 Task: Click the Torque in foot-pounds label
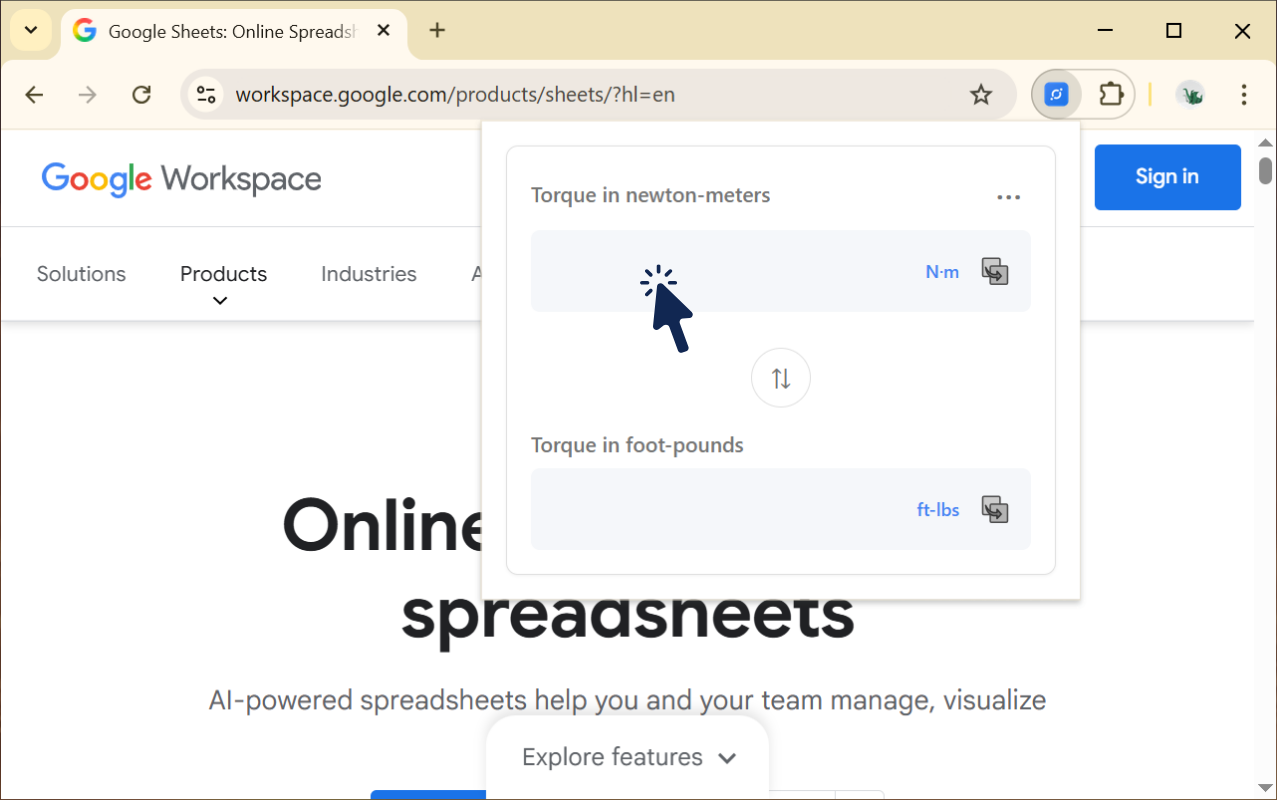[x=637, y=445]
